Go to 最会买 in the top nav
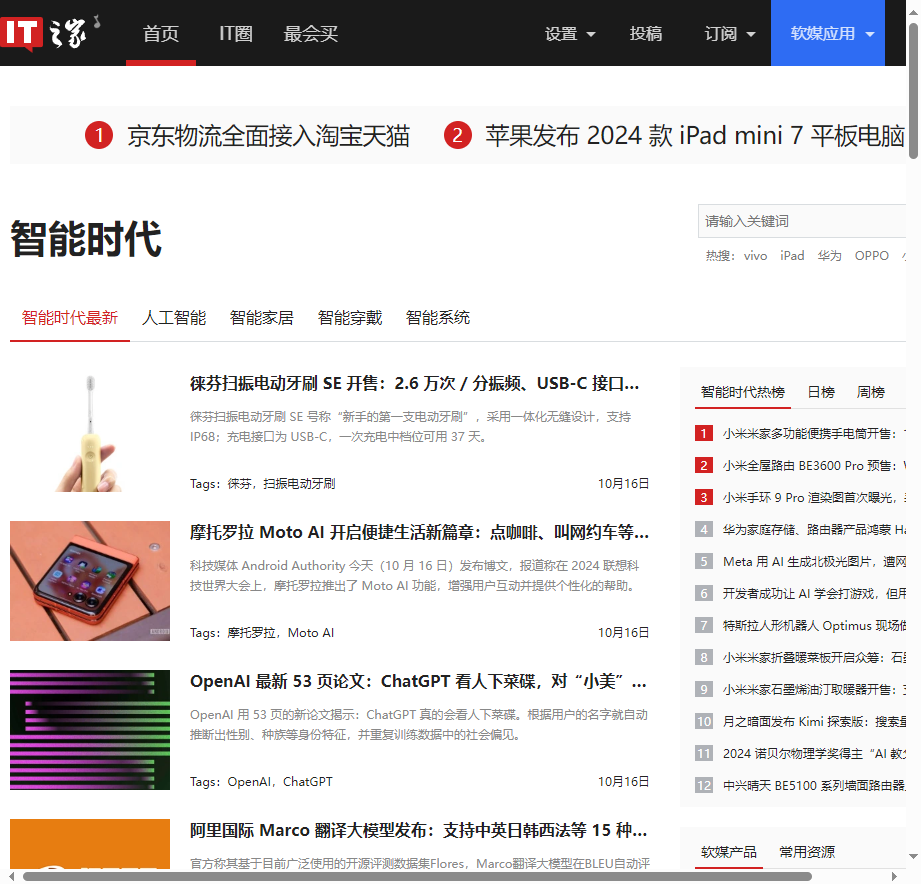Screen dimensions: 921x884 (x=311, y=33)
